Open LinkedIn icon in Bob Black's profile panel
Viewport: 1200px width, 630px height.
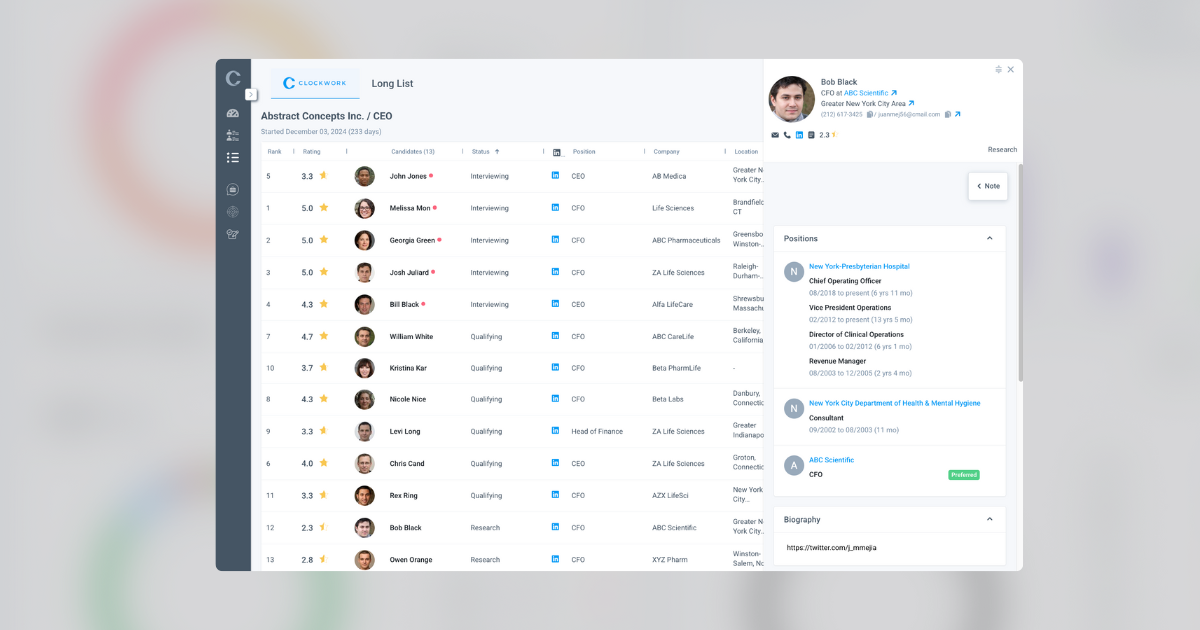(799, 135)
